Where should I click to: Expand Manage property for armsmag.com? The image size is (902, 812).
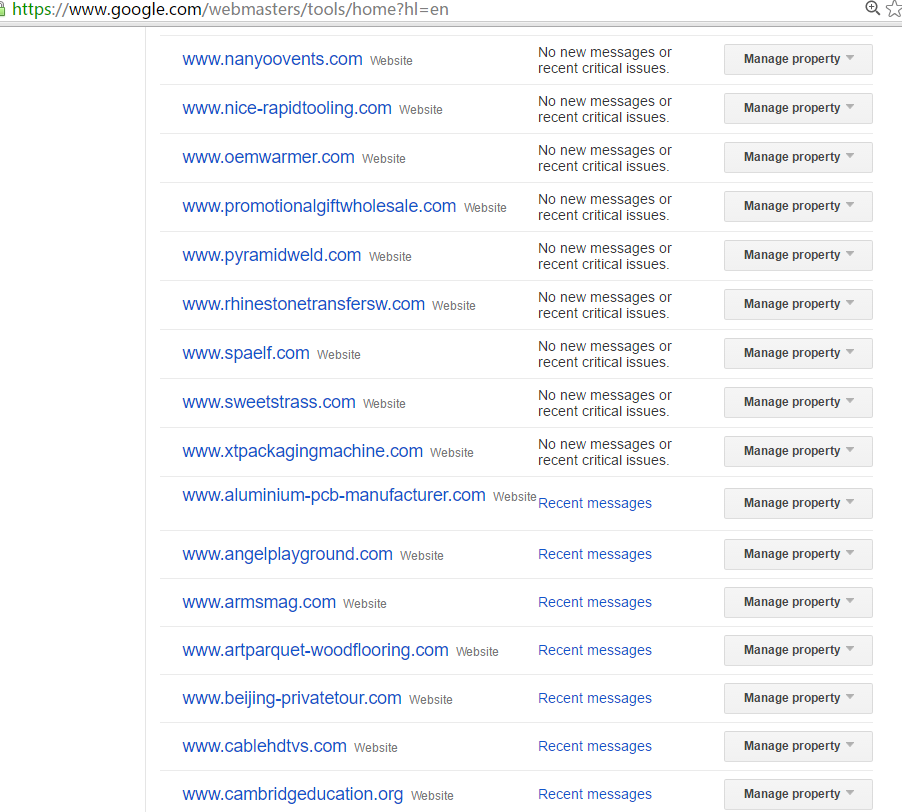(798, 602)
